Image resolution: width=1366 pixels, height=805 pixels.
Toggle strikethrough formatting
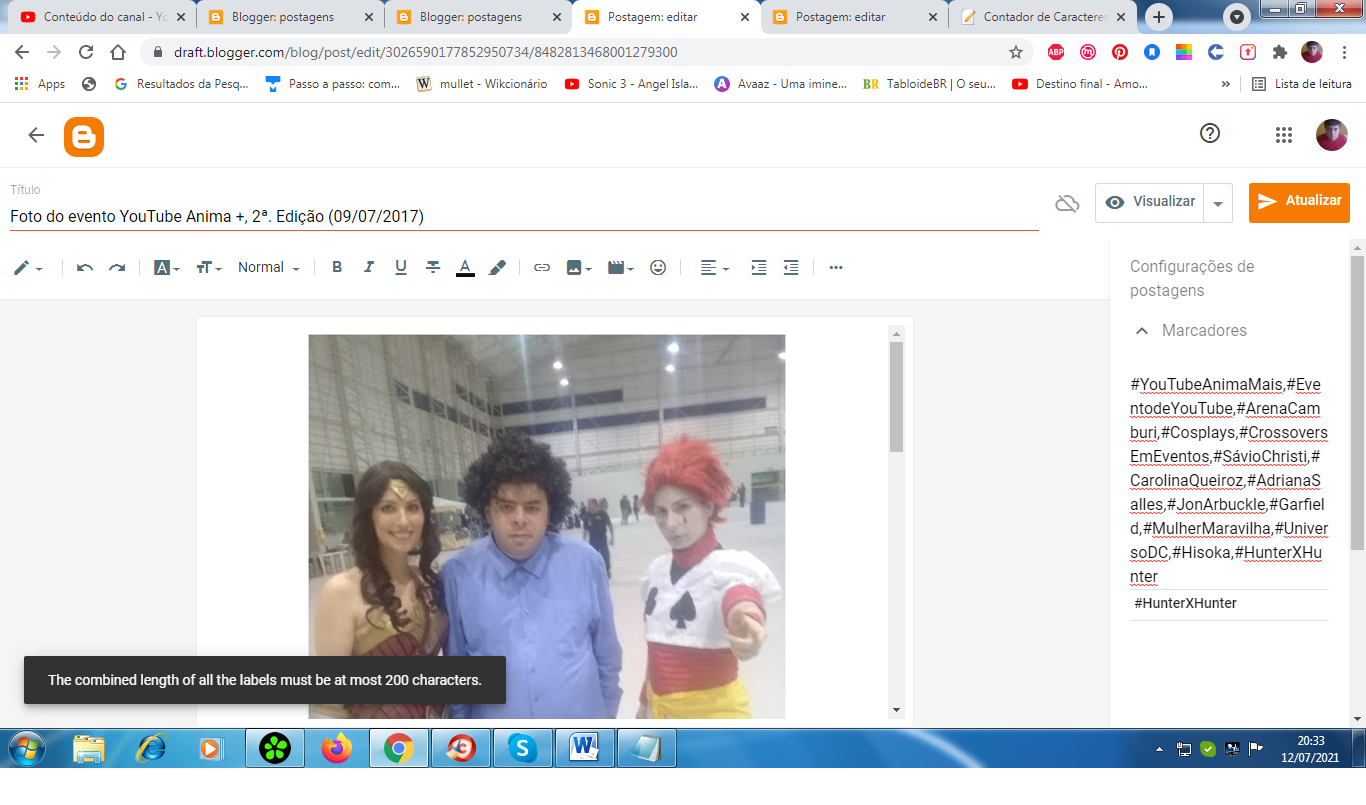(x=433, y=267)
